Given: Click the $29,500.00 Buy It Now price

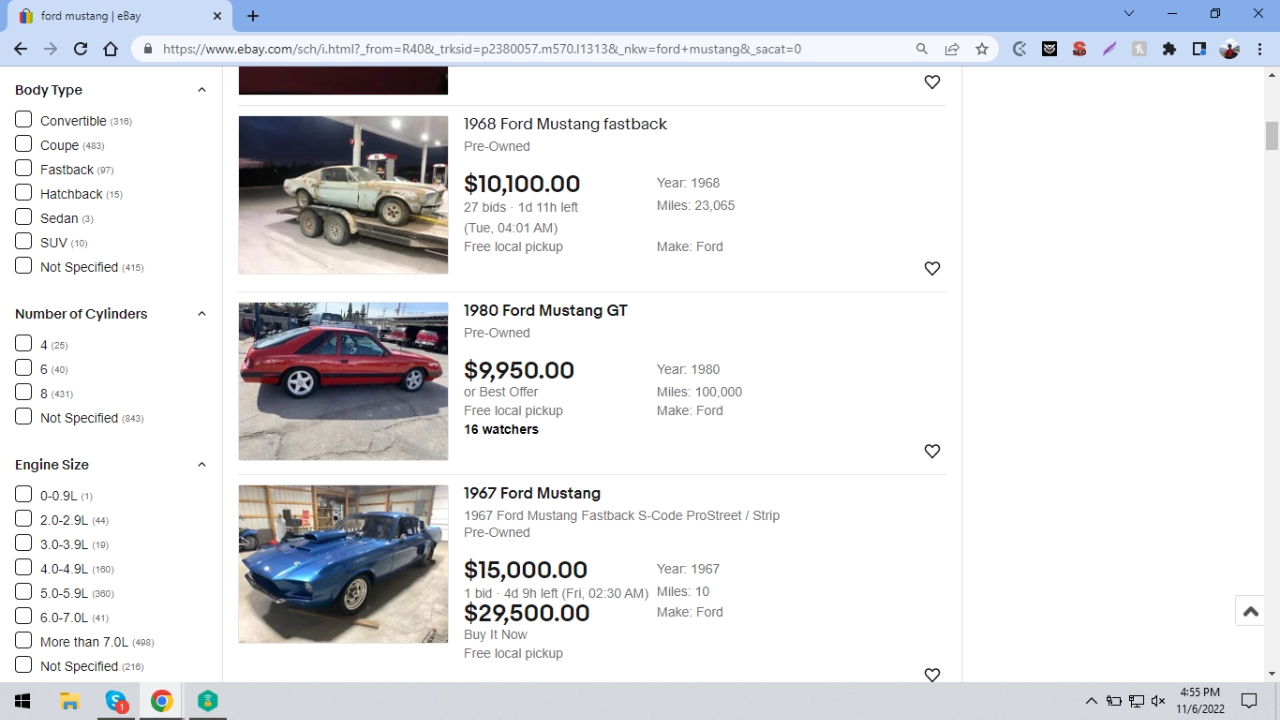Looking at the screenshot, I should [x=527, y=613].
